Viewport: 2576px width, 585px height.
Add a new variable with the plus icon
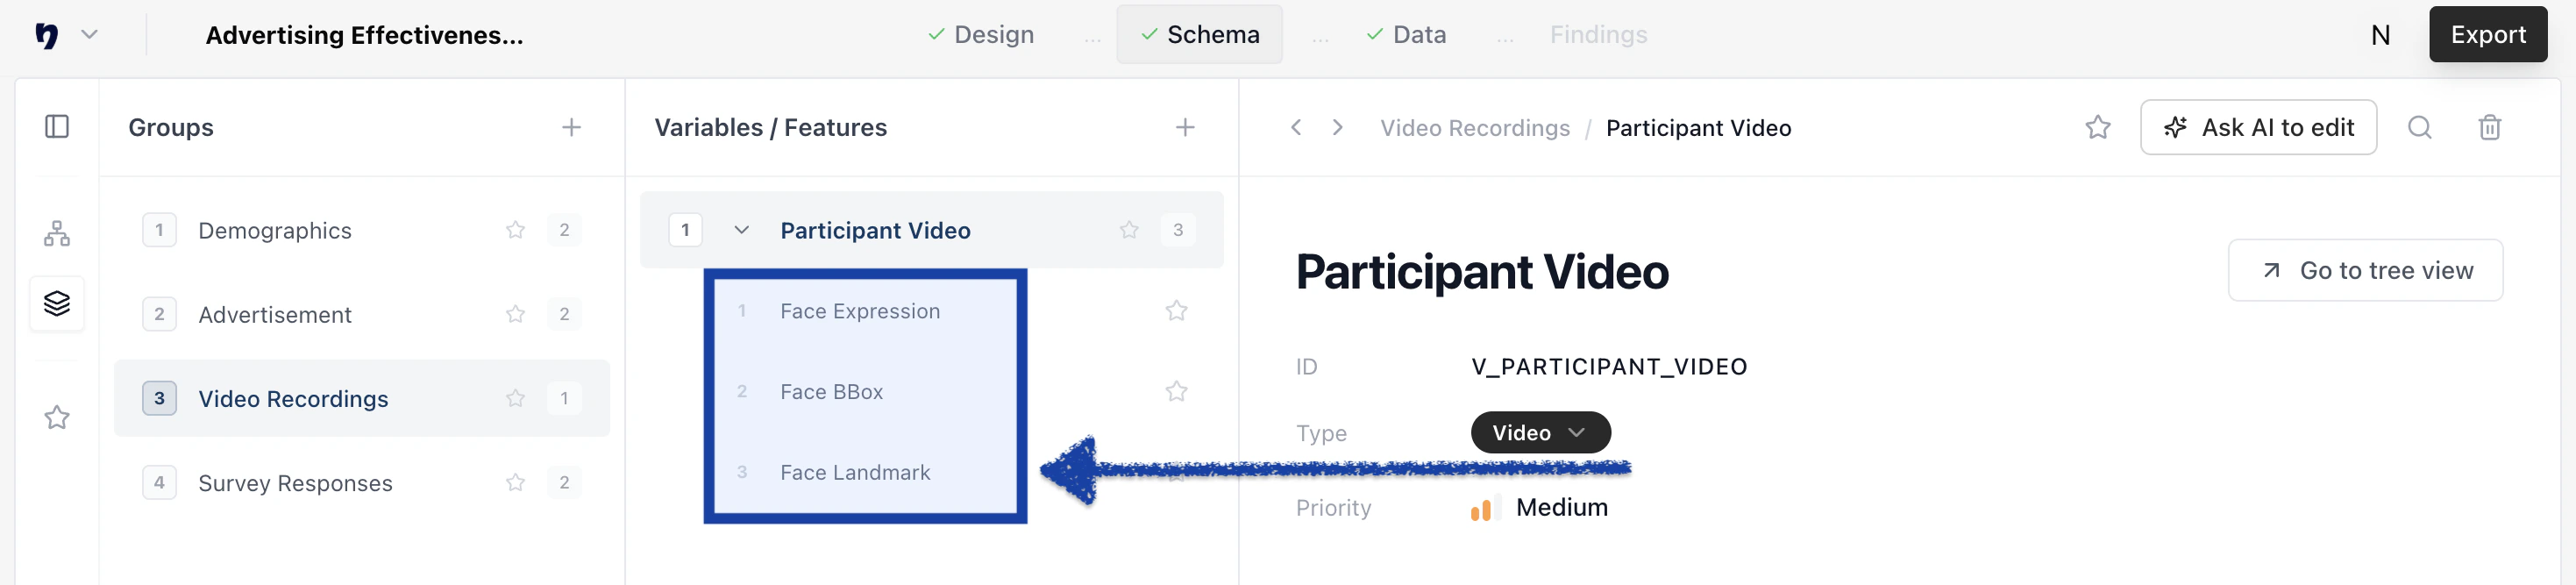coord(1185,127)
